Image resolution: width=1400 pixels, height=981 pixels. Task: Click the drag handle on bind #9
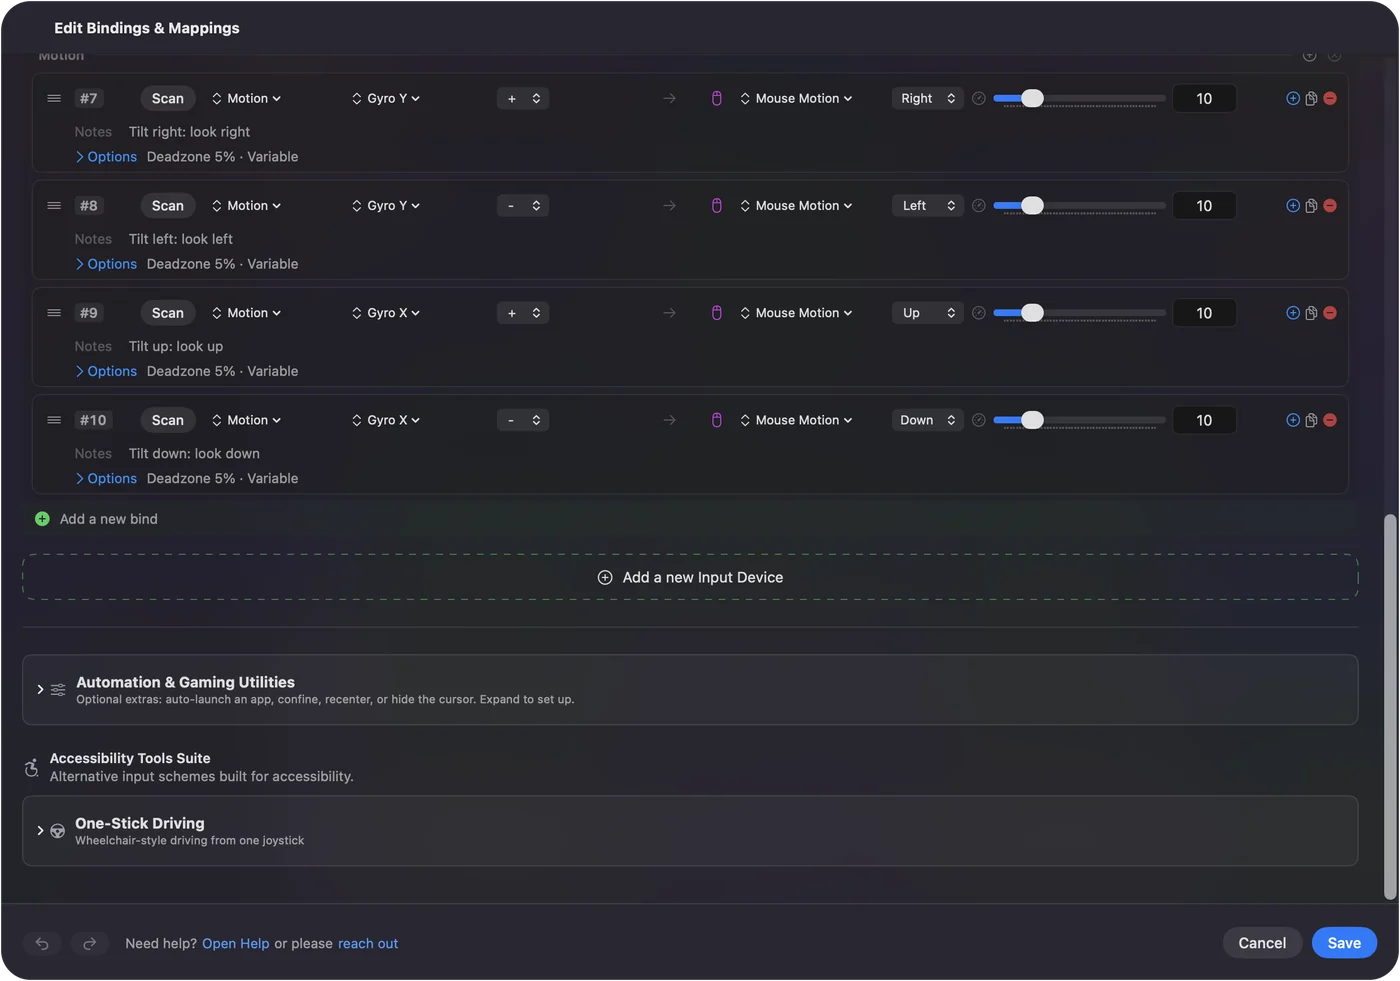tap(54, 313)
